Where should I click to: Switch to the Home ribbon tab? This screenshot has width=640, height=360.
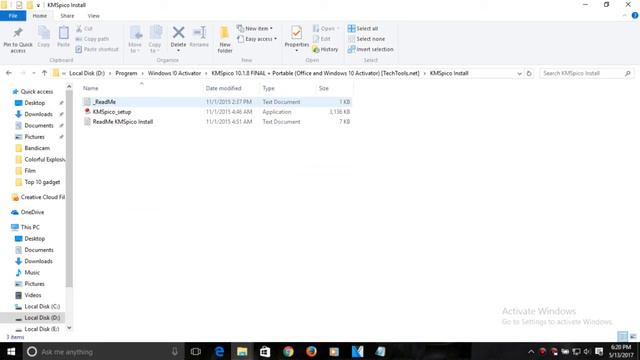(40, 16)
